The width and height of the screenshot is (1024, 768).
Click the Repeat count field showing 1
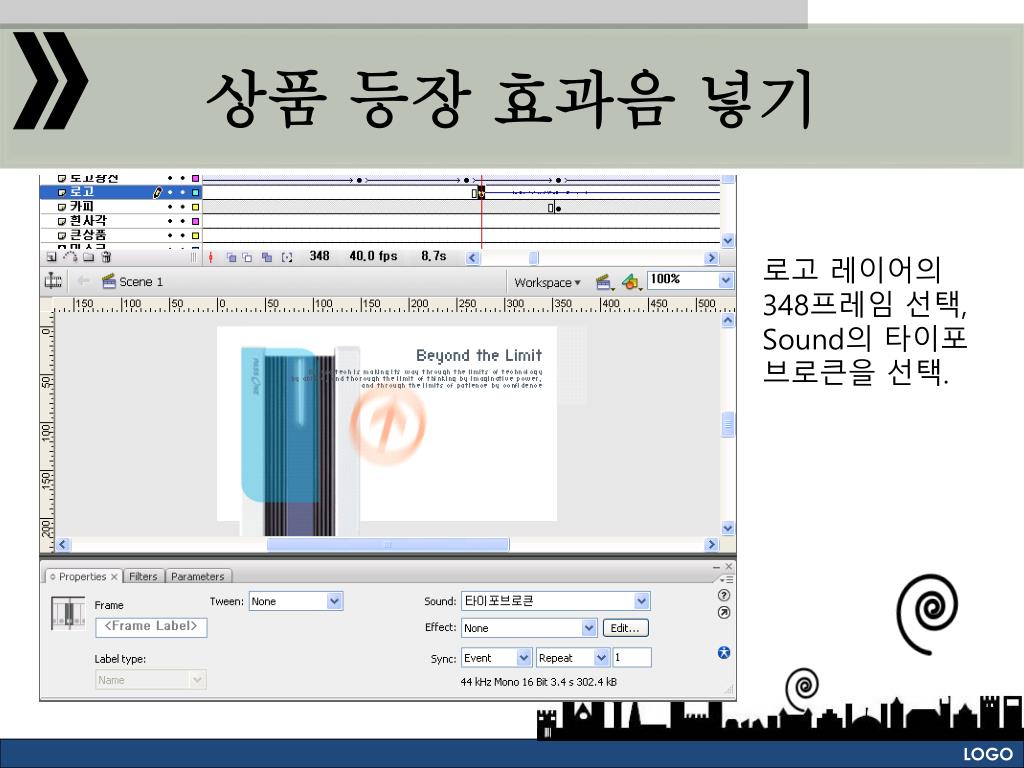[x=632, y=658]
